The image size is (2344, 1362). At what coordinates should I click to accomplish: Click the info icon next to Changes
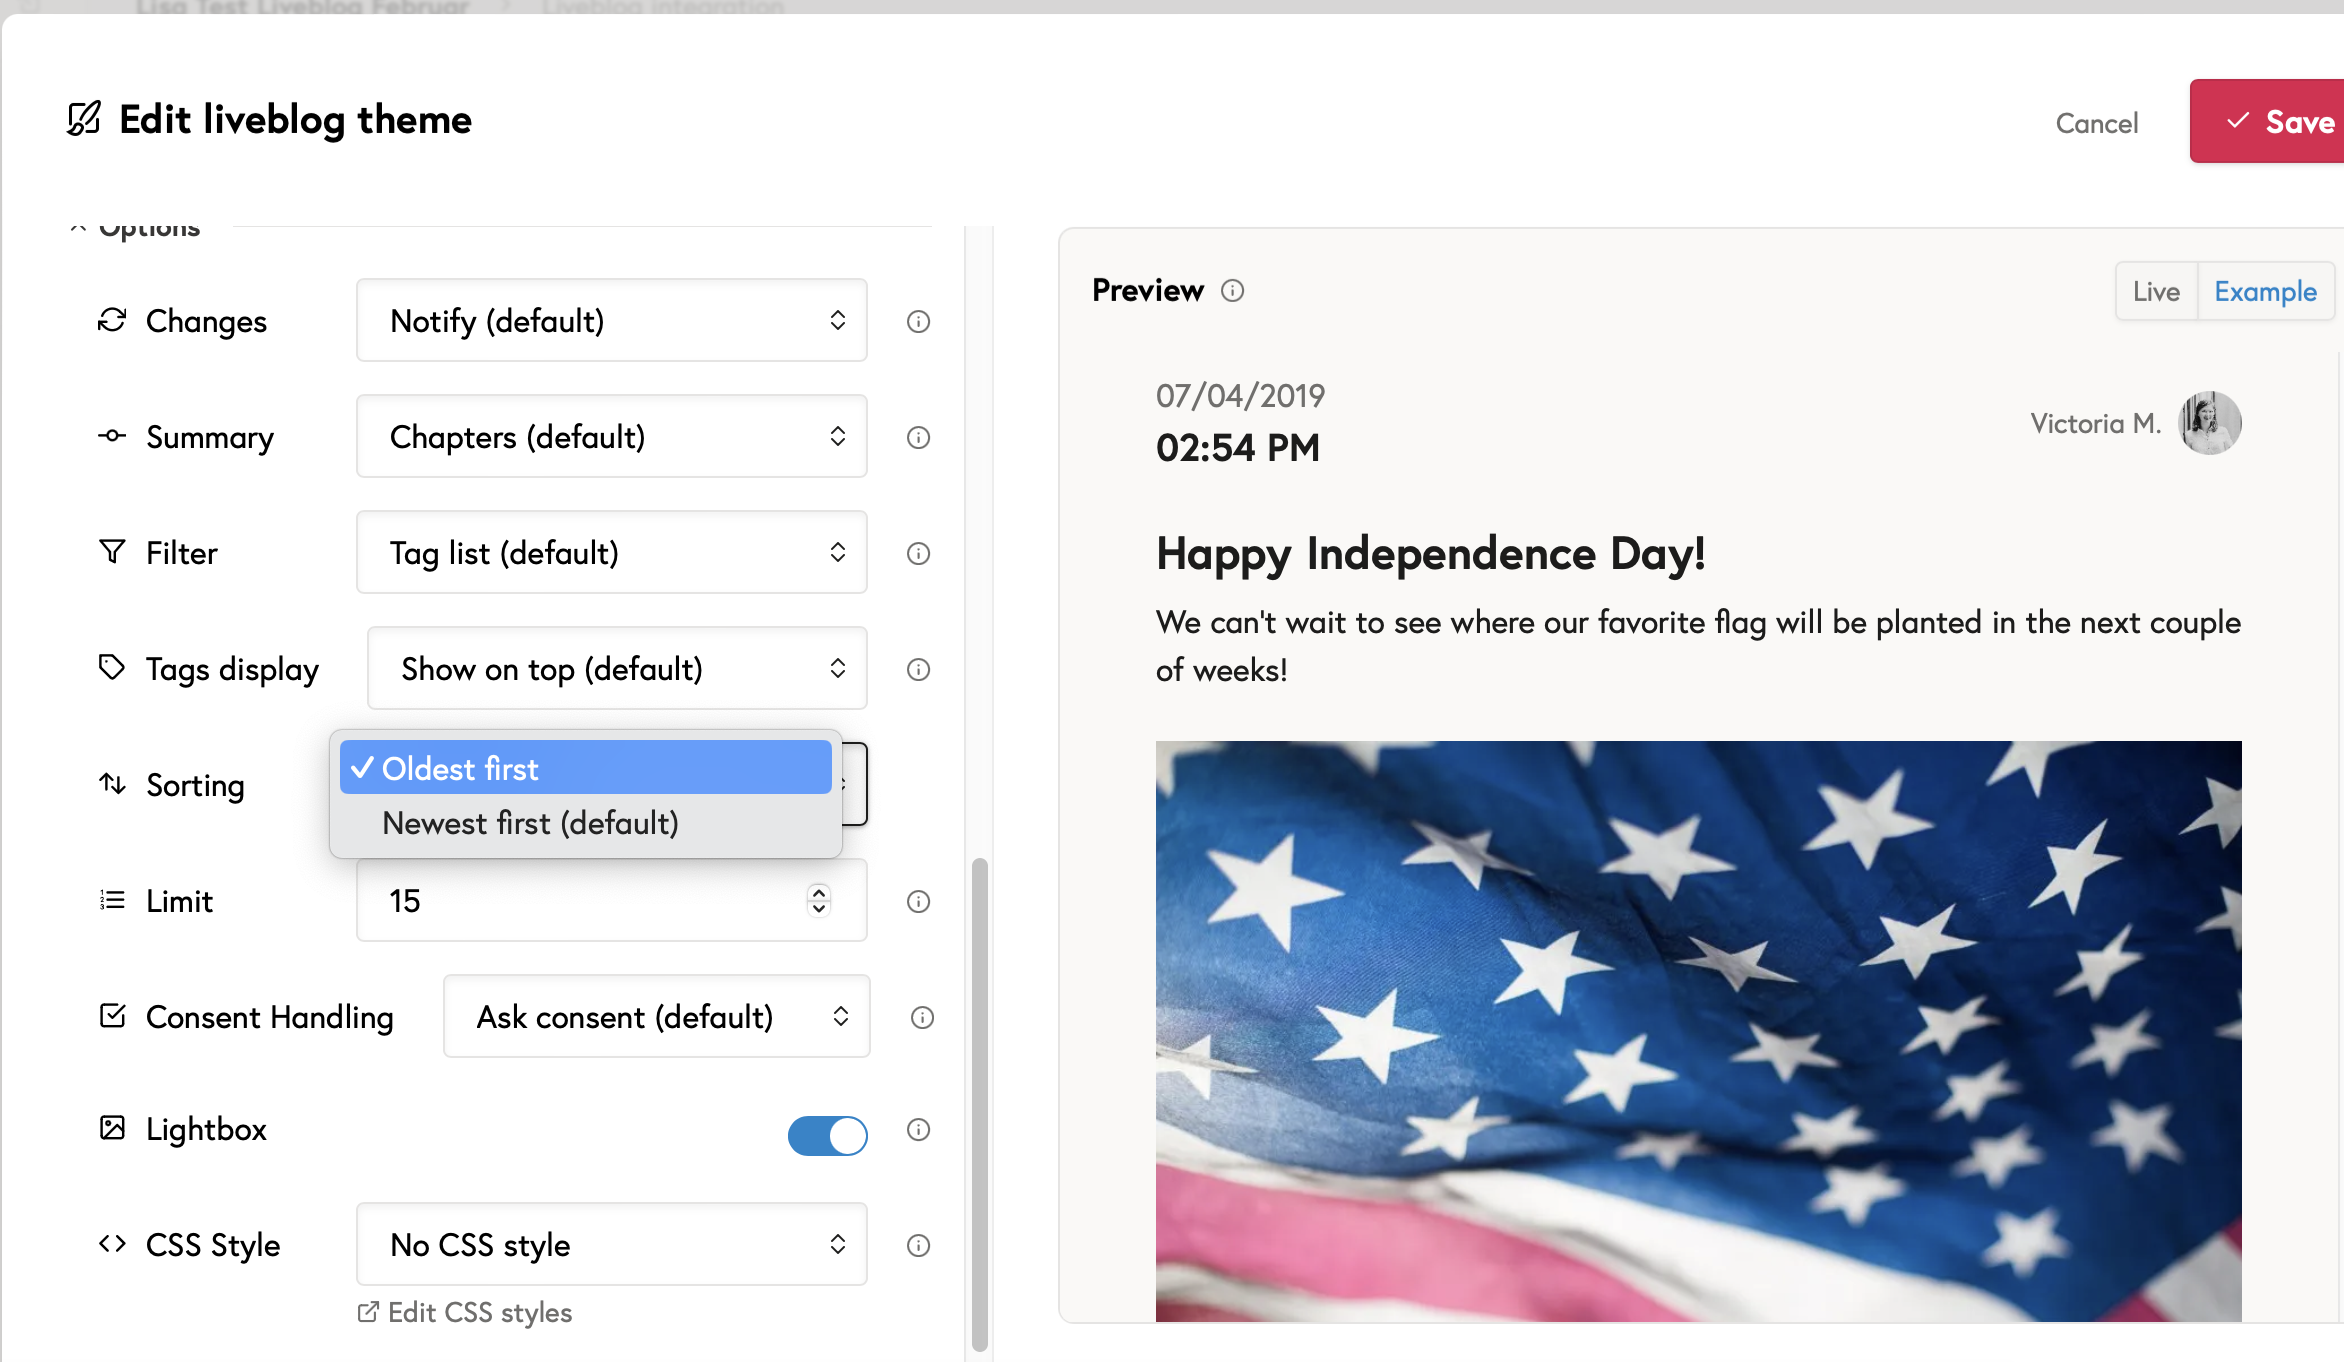point(918,321)
